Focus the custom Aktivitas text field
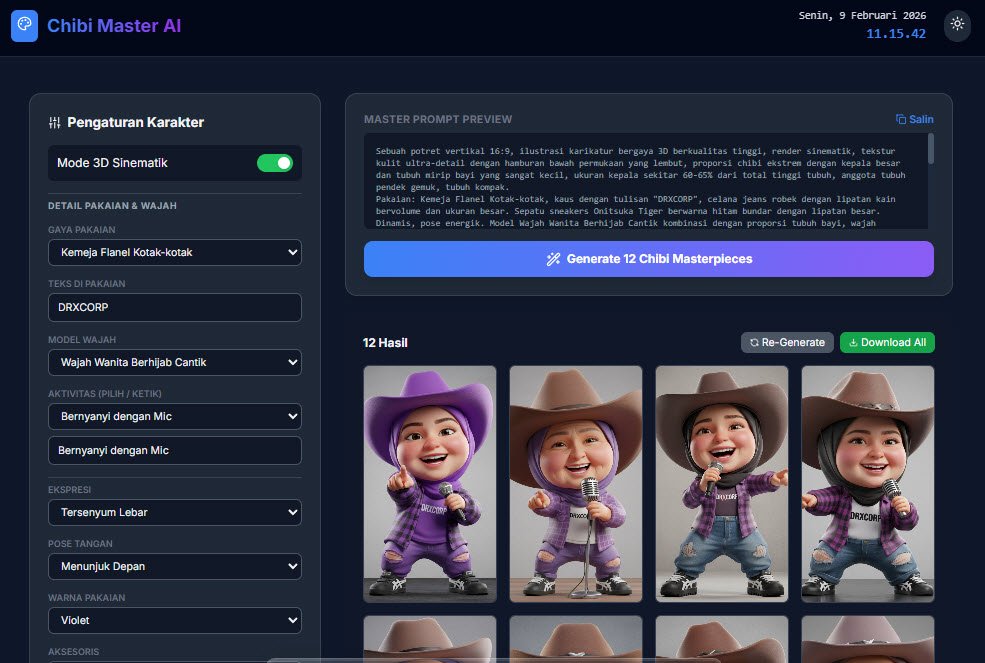Screen dimensions: 985x663 click(175, 451)
